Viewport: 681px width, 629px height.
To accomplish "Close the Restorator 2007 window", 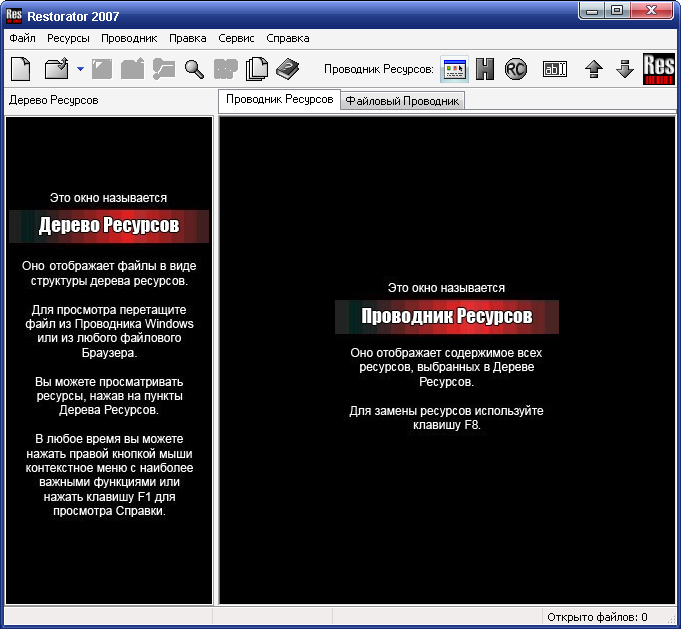I will pyautogui.click(x=651, y=10).
